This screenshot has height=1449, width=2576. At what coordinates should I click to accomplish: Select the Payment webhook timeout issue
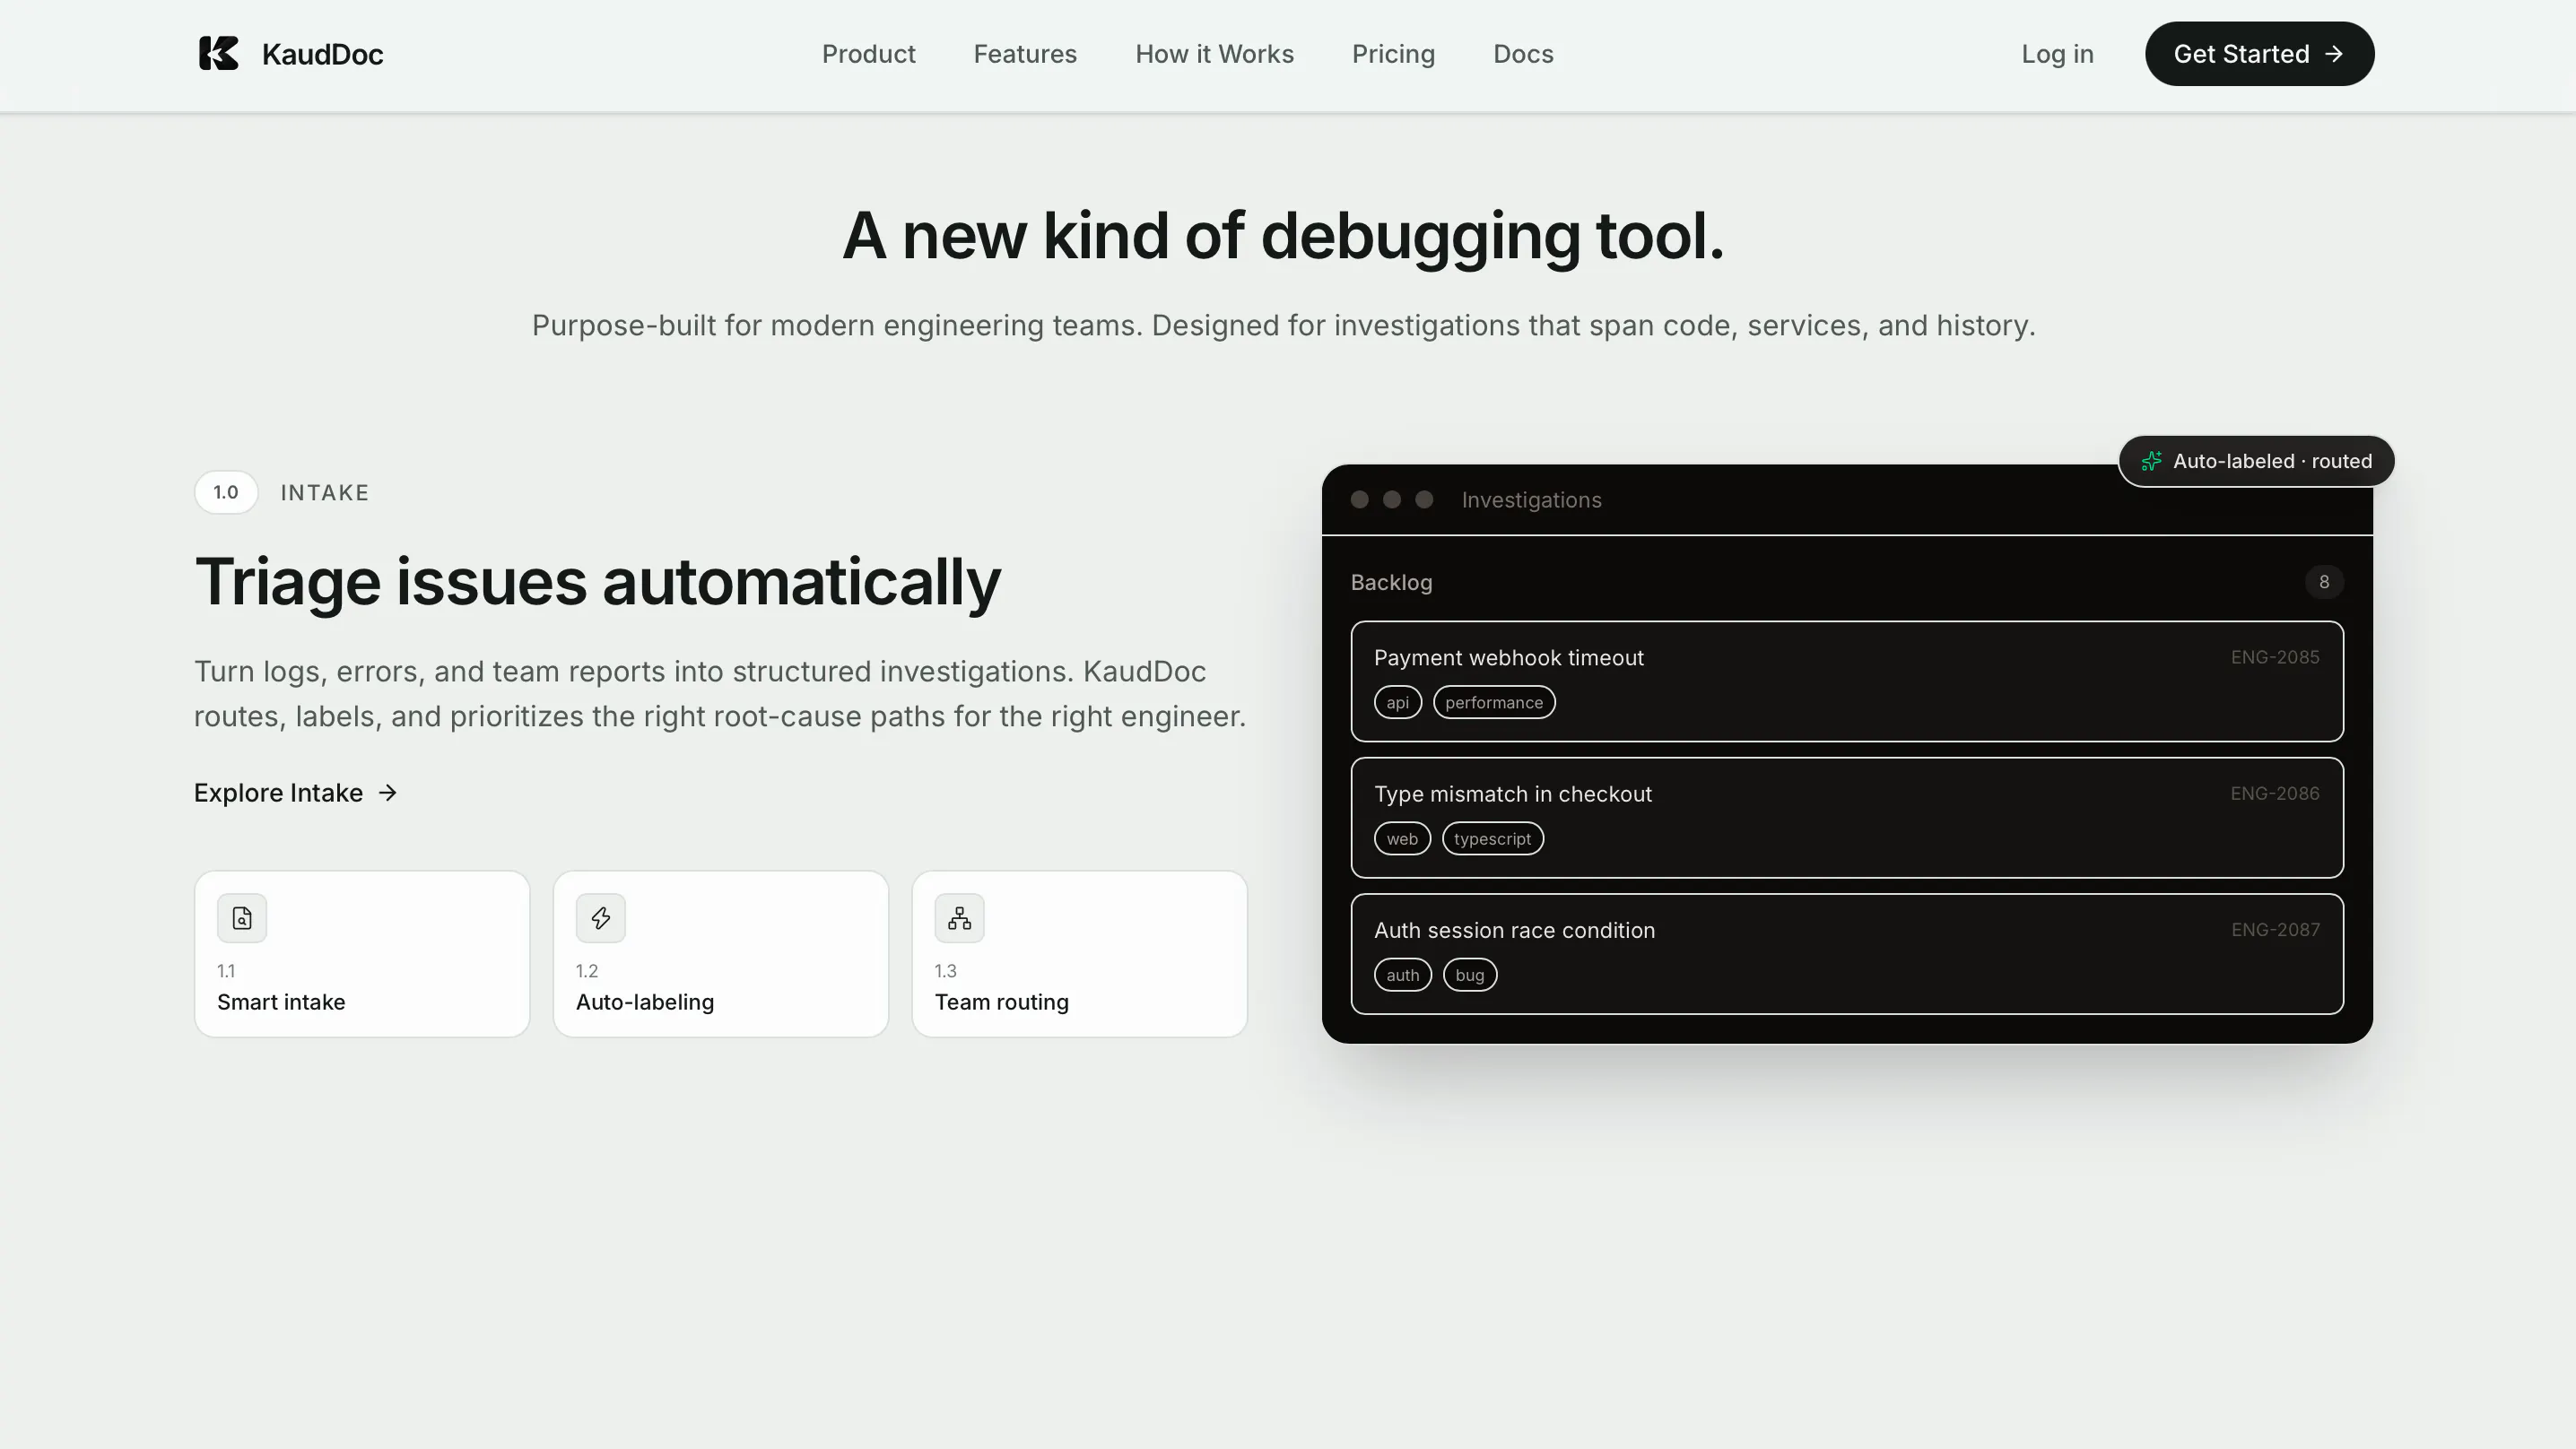point(1847,681)
